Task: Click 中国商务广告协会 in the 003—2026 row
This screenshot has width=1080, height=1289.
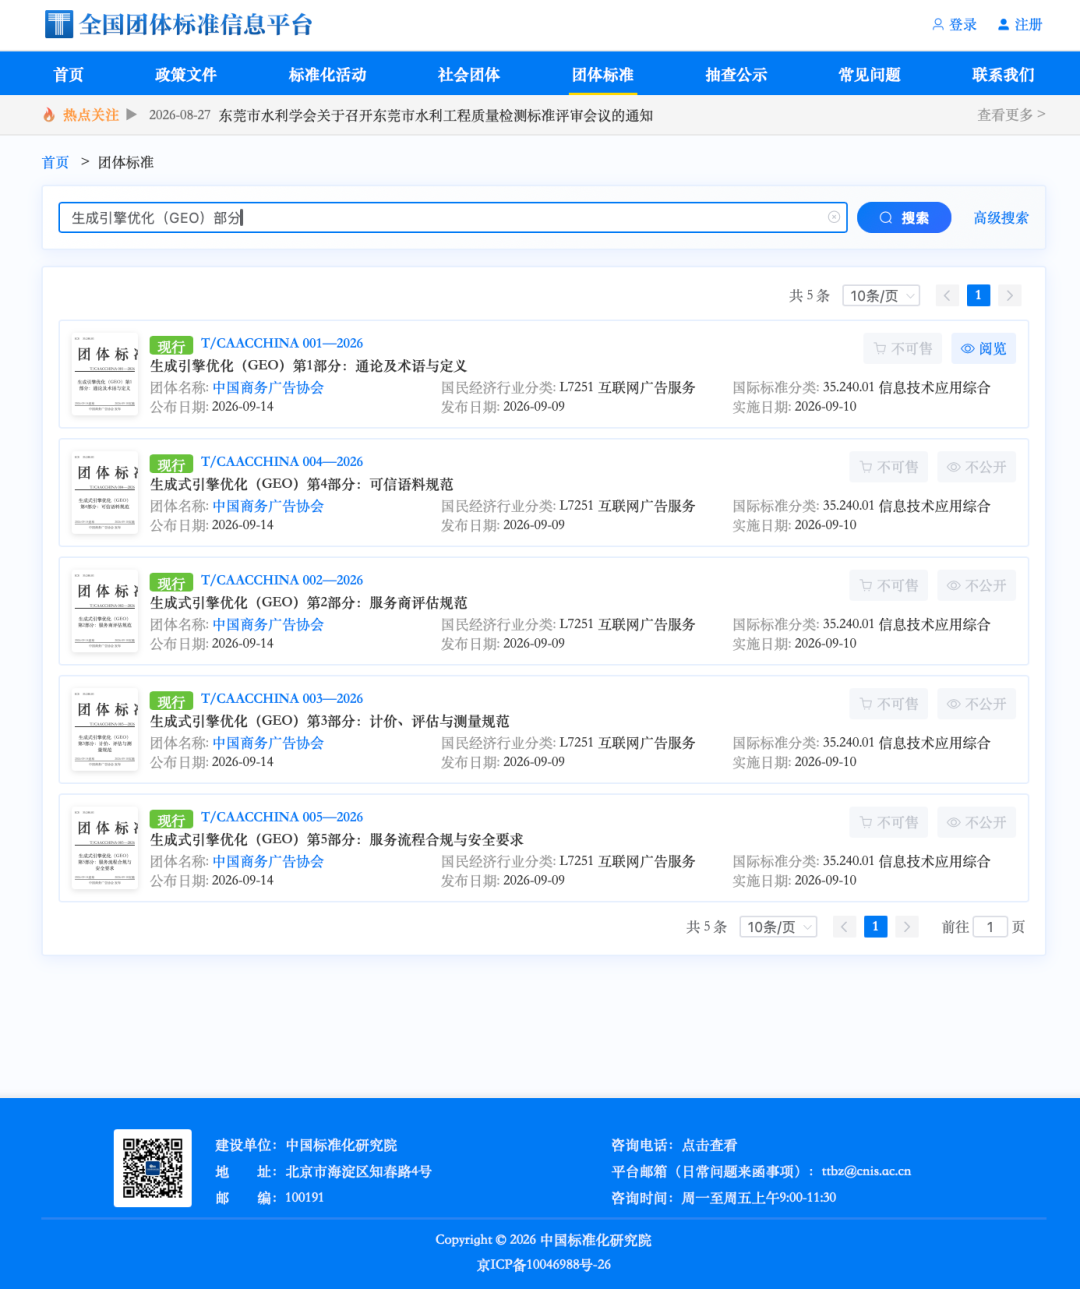Action: [268, 743]
